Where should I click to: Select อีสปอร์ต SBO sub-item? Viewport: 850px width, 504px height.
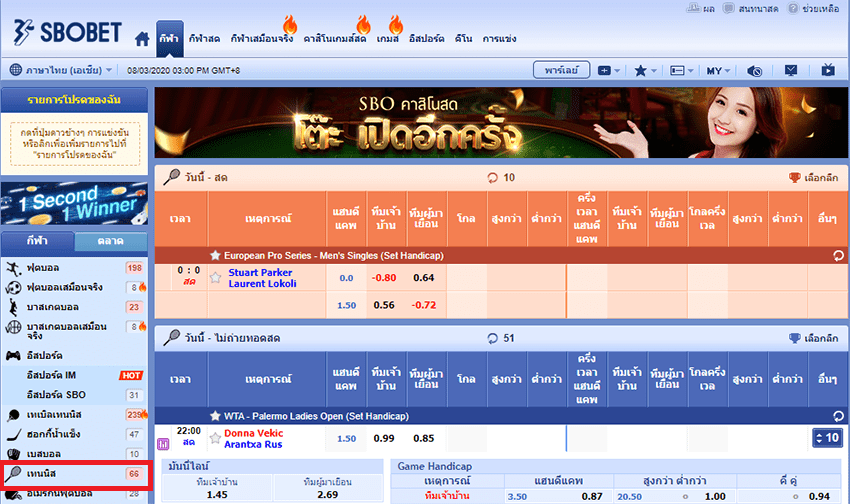[74, 395]
